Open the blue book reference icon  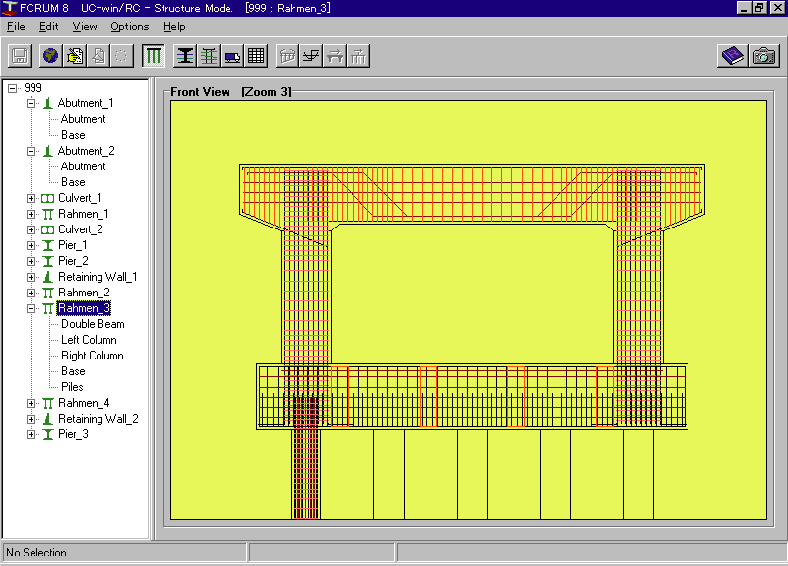click(x=733, y=56)
